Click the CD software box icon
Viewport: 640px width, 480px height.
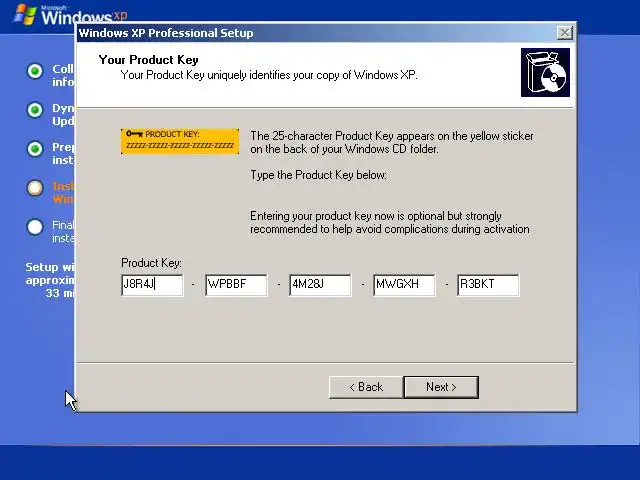coord(545,73)
